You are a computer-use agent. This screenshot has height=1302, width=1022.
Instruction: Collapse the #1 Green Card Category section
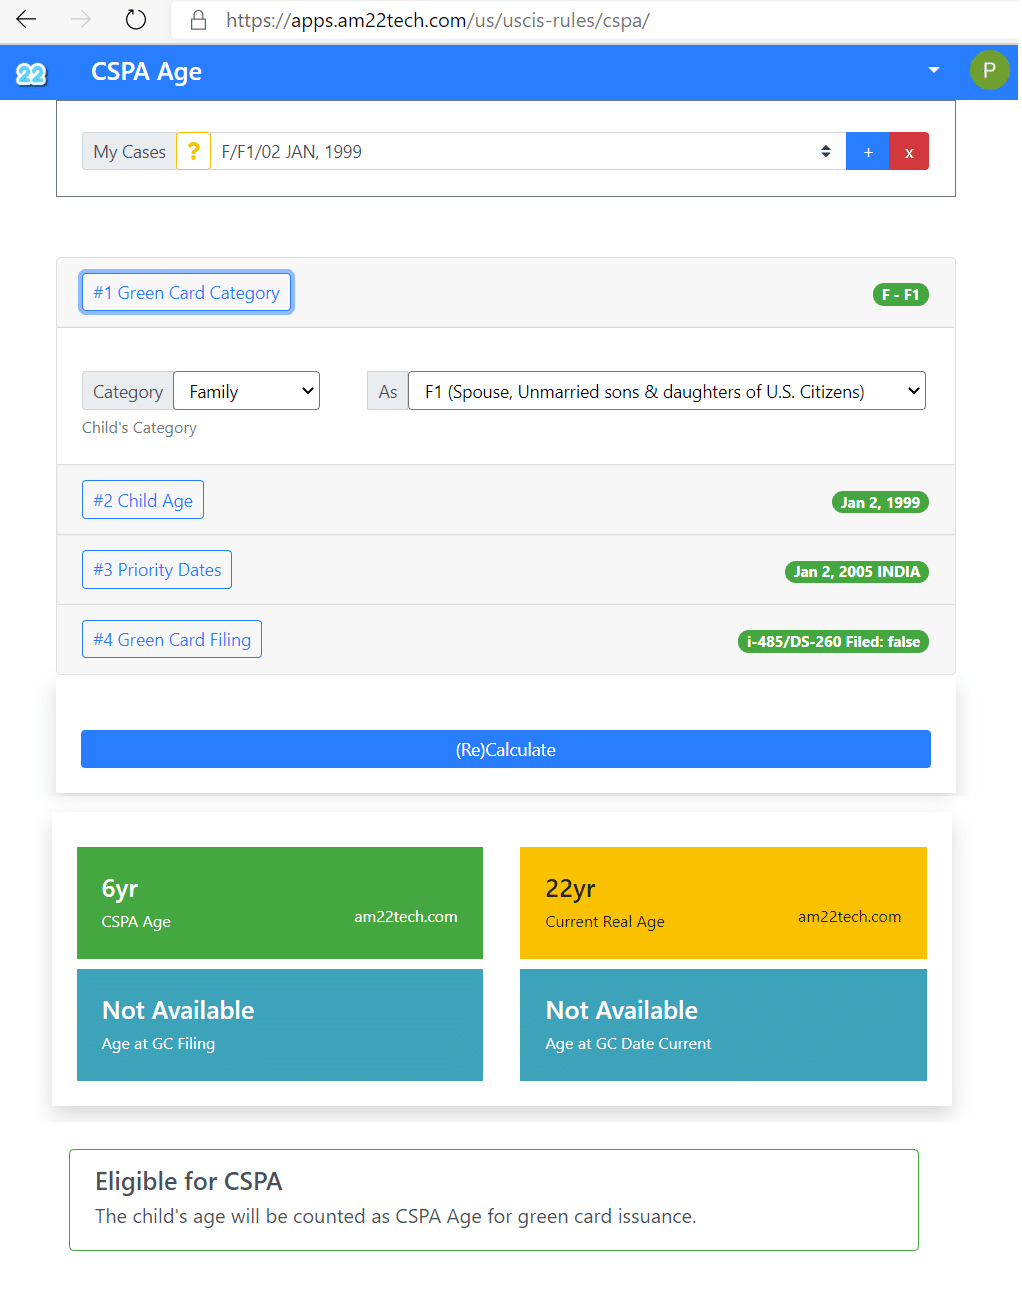pyautogui.click(x=186, y=293)
